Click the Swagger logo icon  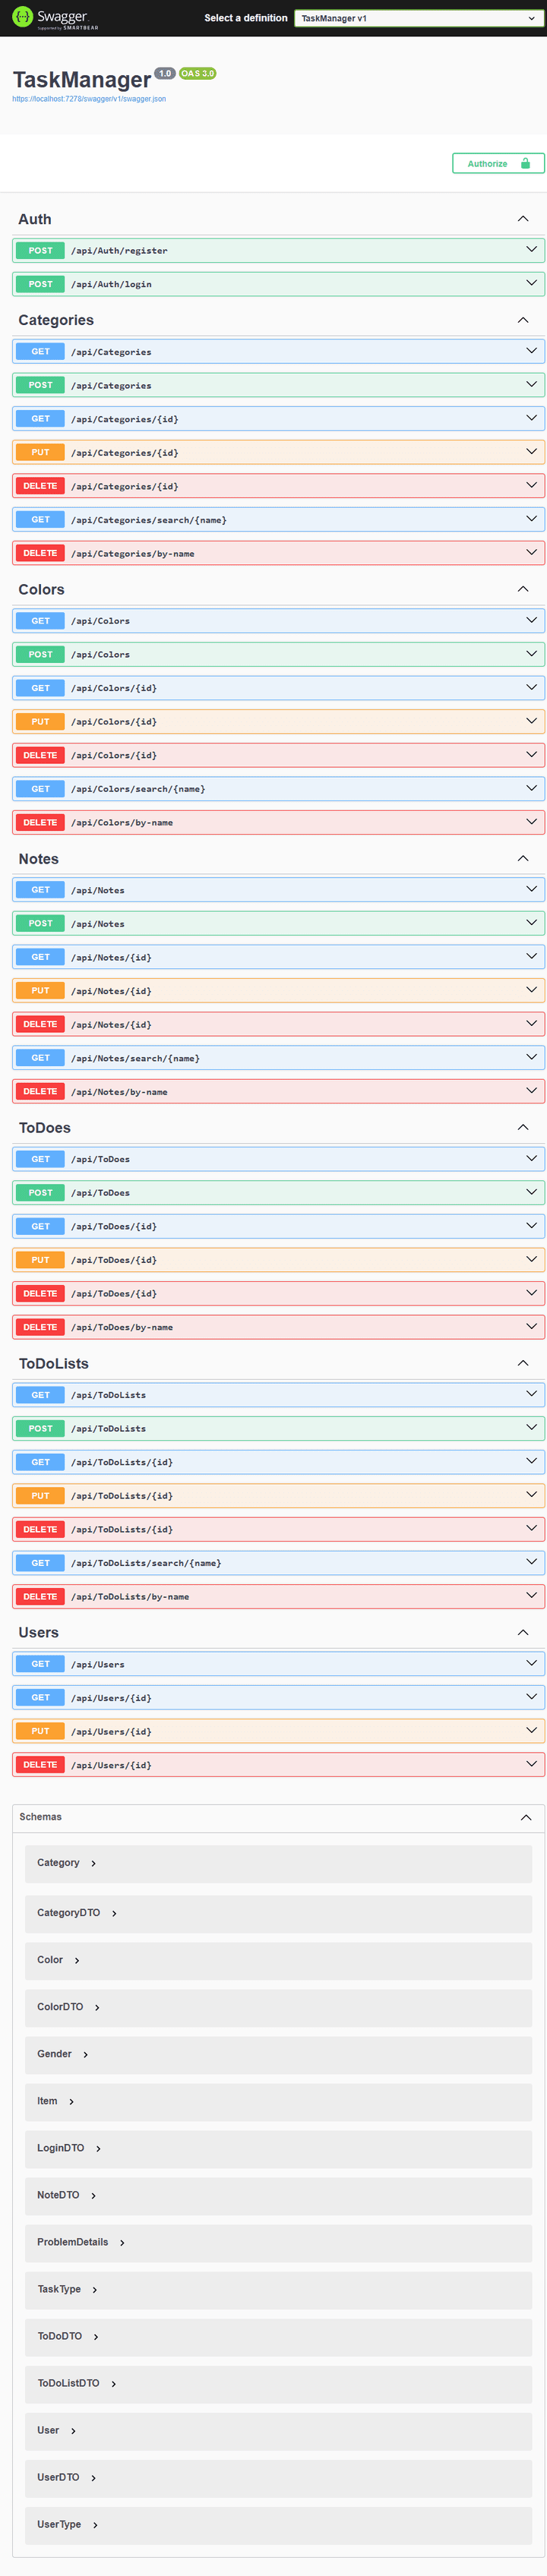click(x=22, y=17)
